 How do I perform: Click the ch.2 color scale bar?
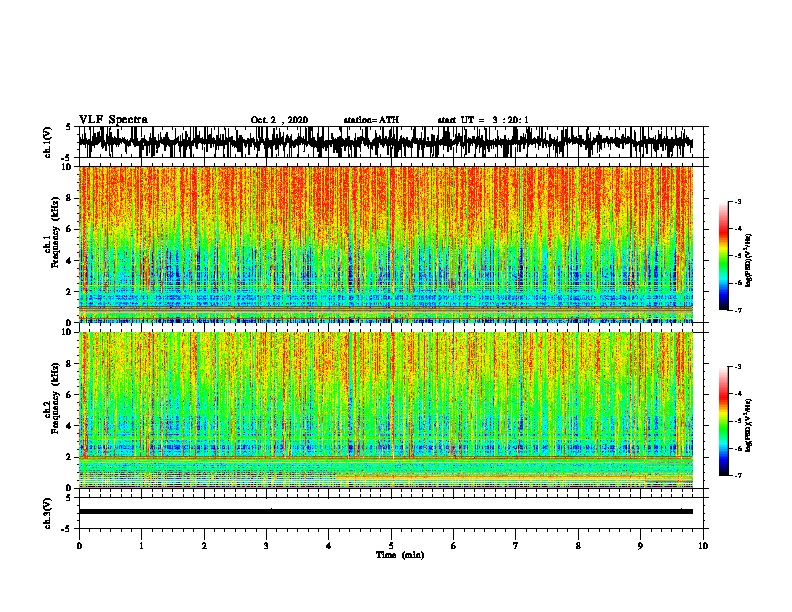pos(723,421)
